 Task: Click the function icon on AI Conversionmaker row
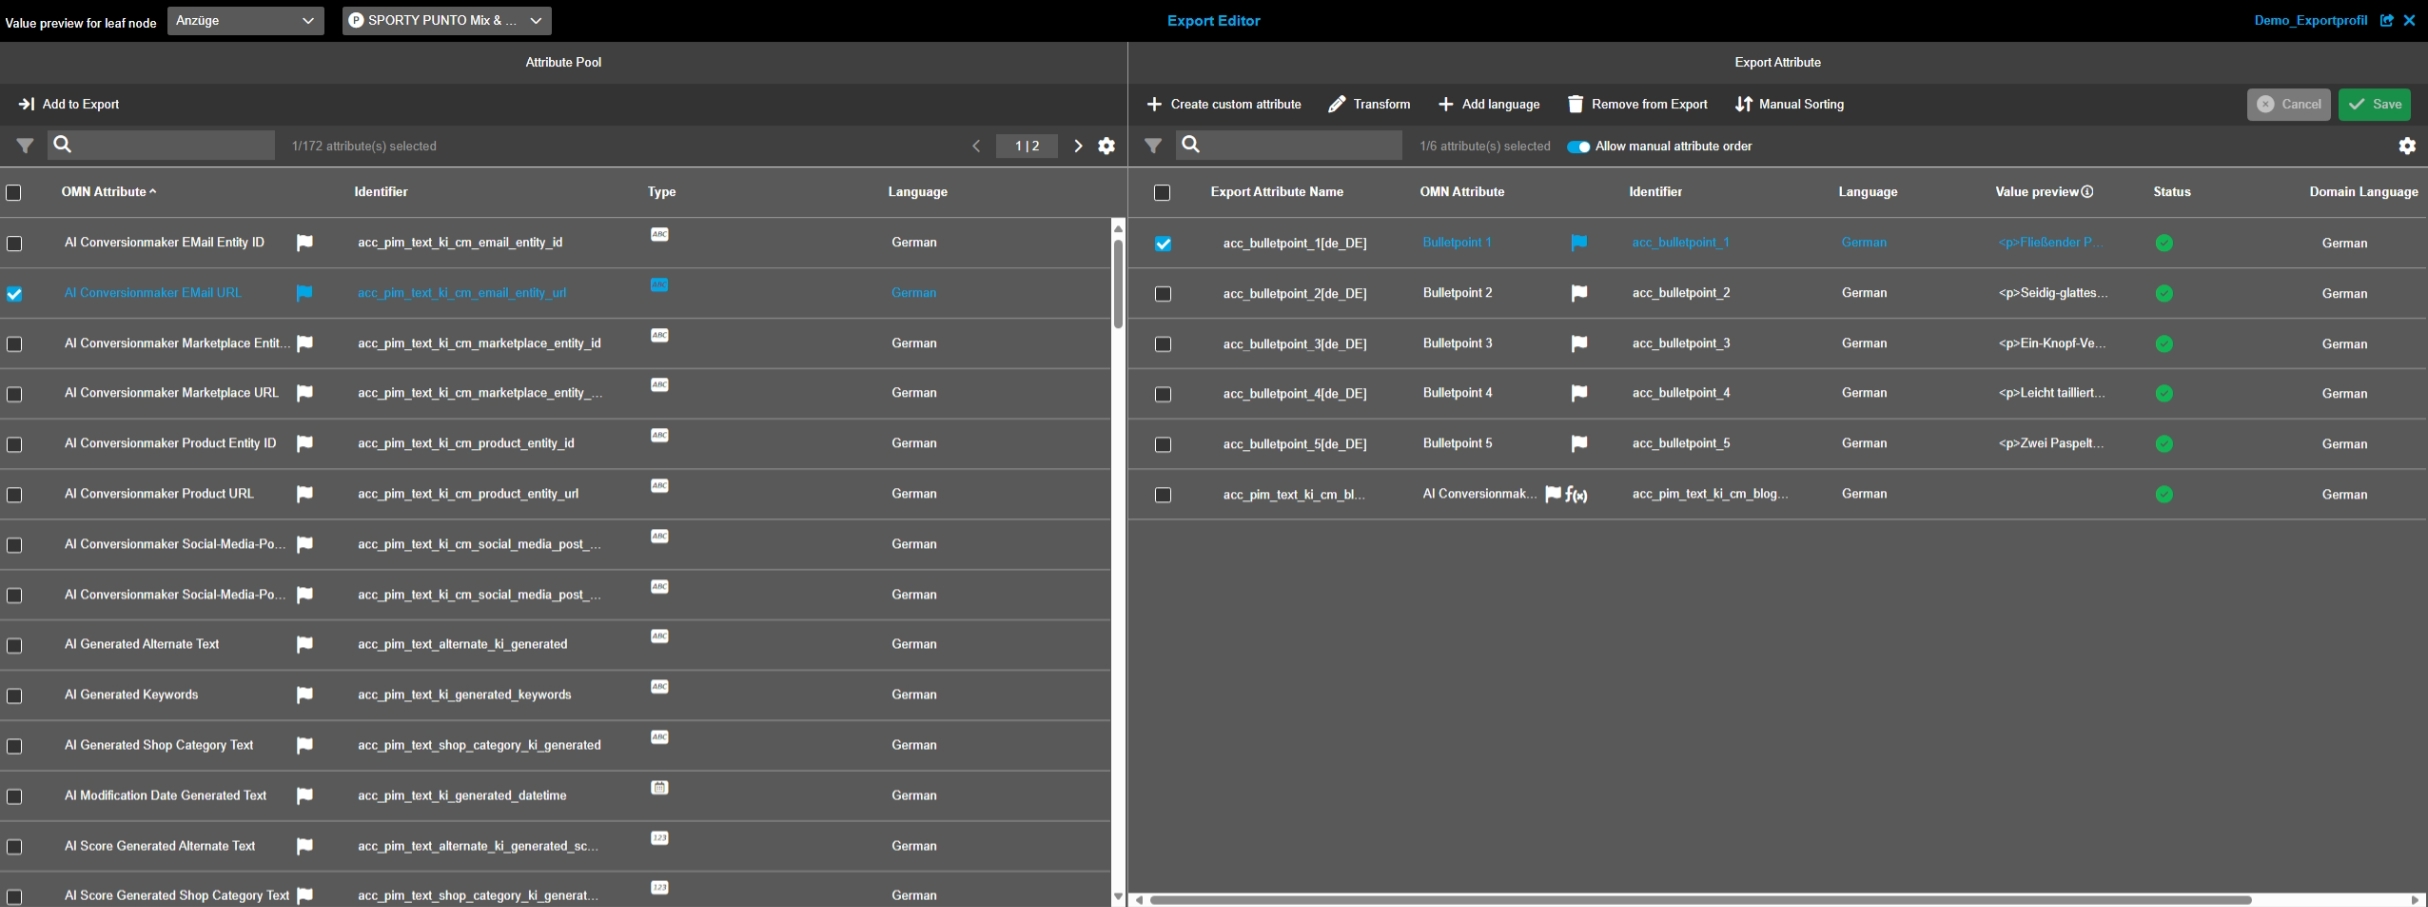(x=1576, y=495)
